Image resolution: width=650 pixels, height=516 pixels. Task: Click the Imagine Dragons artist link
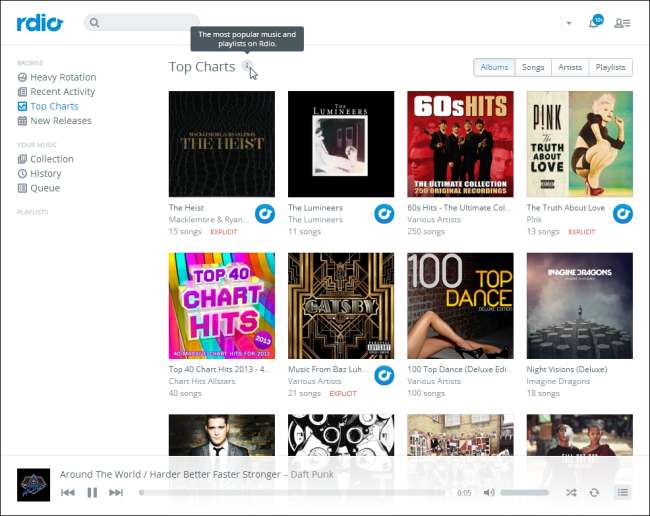(x=558, y=381)
